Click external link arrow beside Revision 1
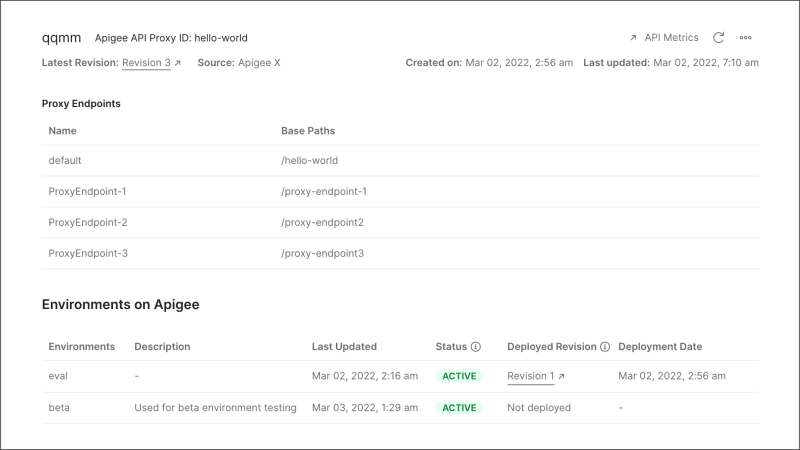 coord(561,376)
